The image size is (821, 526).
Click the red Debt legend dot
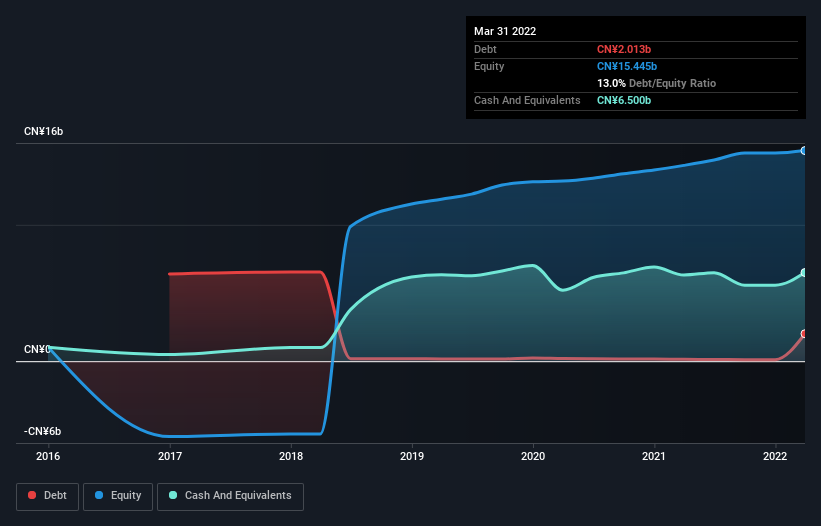(32, 495)
